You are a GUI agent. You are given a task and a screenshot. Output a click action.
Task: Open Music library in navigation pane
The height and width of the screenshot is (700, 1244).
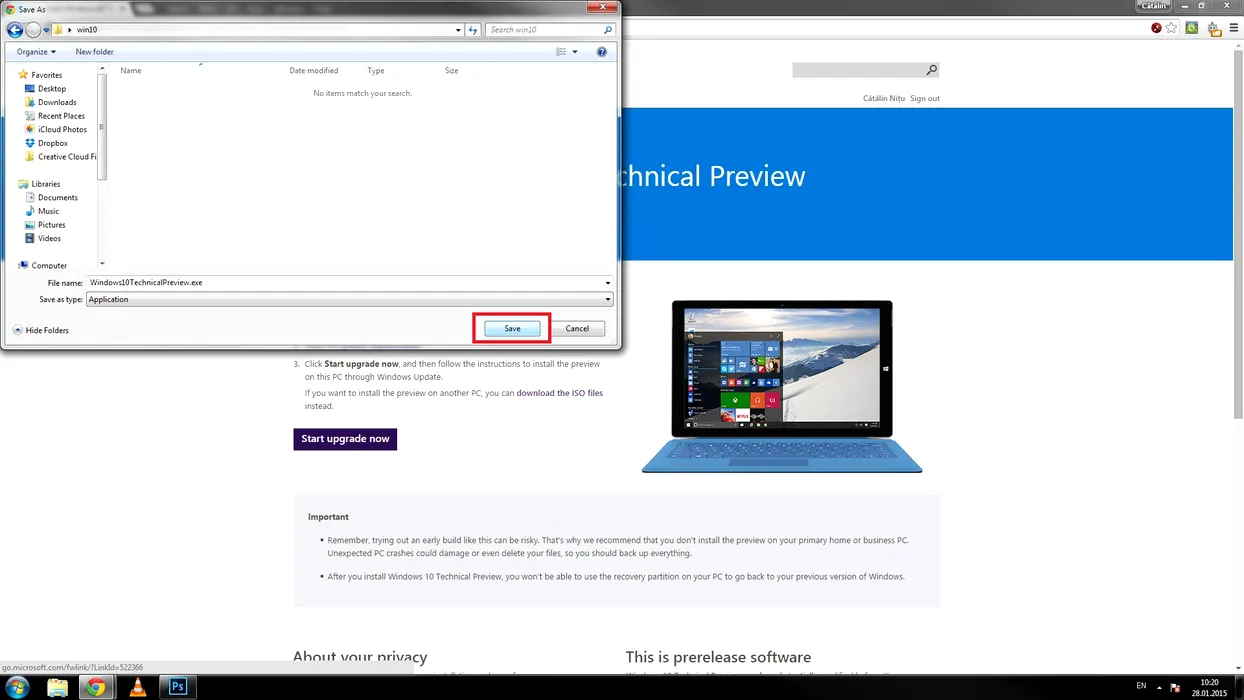48,211
